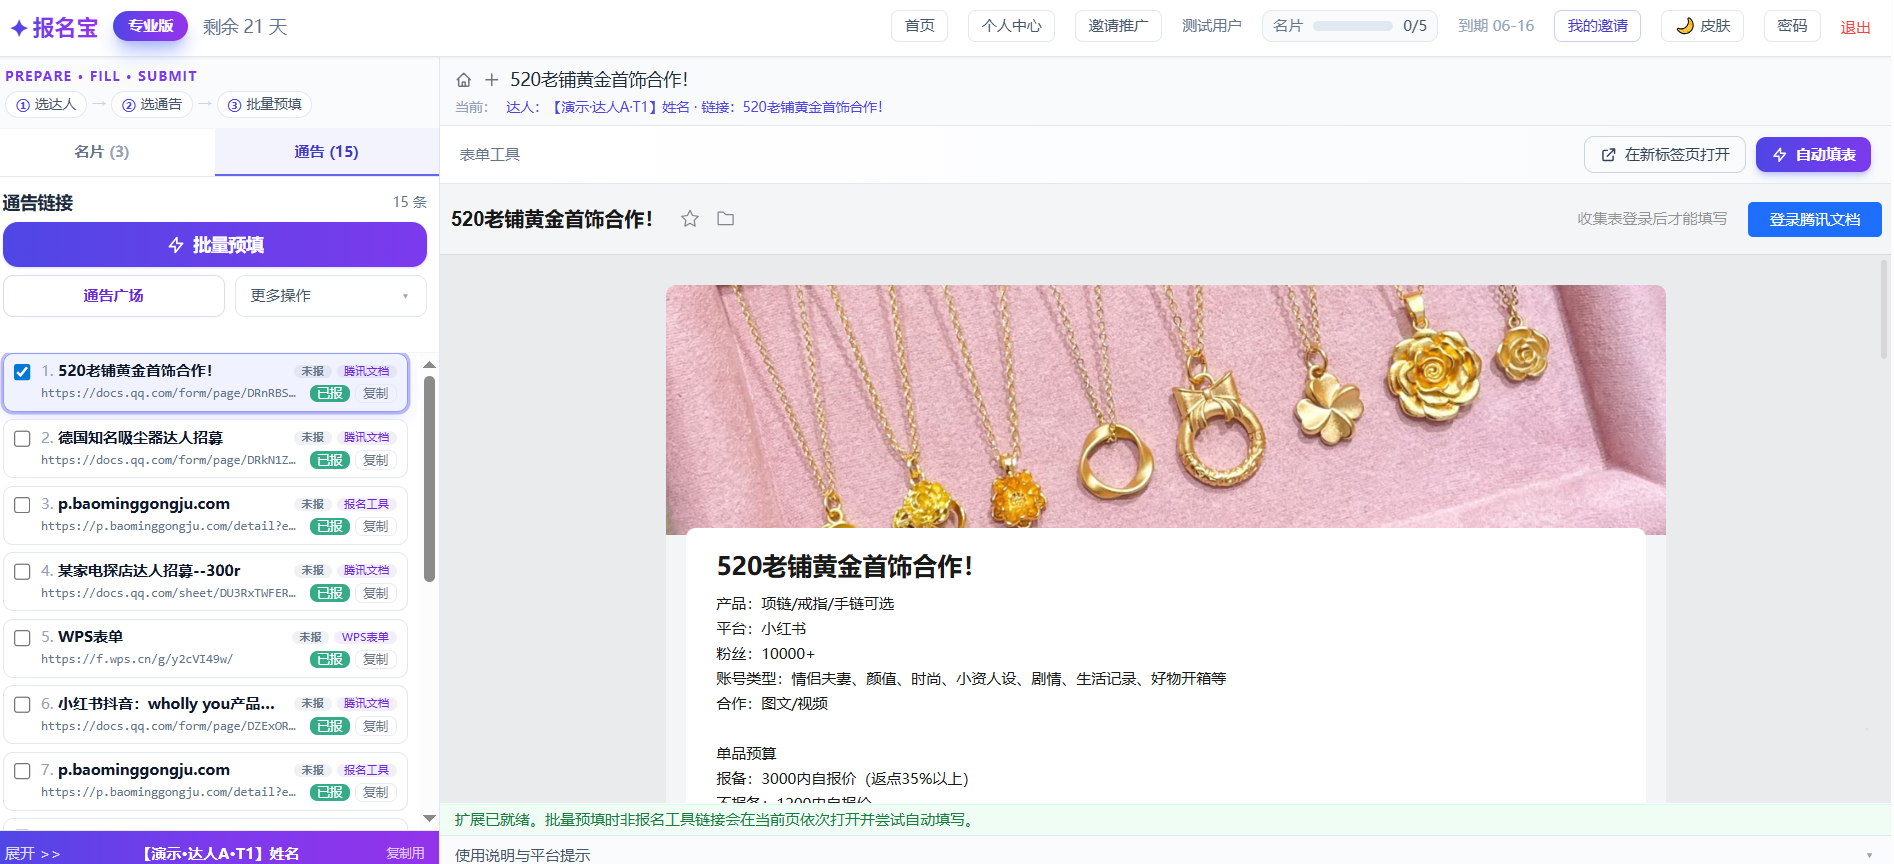
Task: Click the 报名工具 tag on item 3
Action: pos(366,504)
